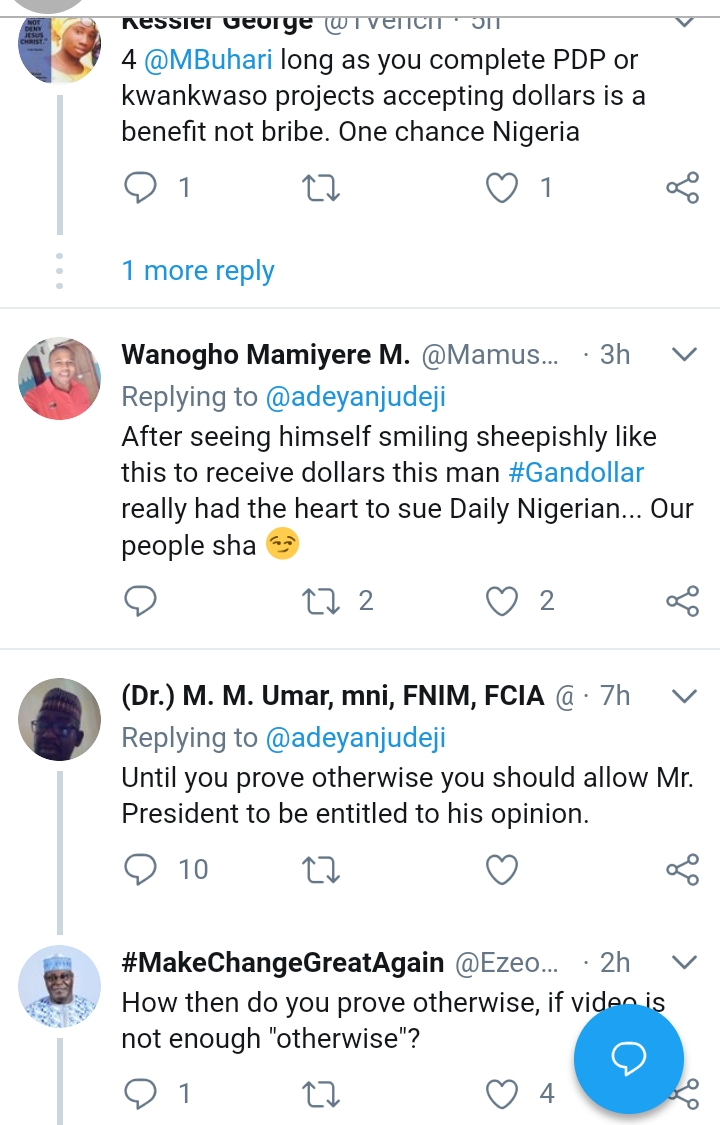Retweet Wanogho Mamiyere's #Gandollar tweet
Screen dimensions: 720x1125
(321, 600)
